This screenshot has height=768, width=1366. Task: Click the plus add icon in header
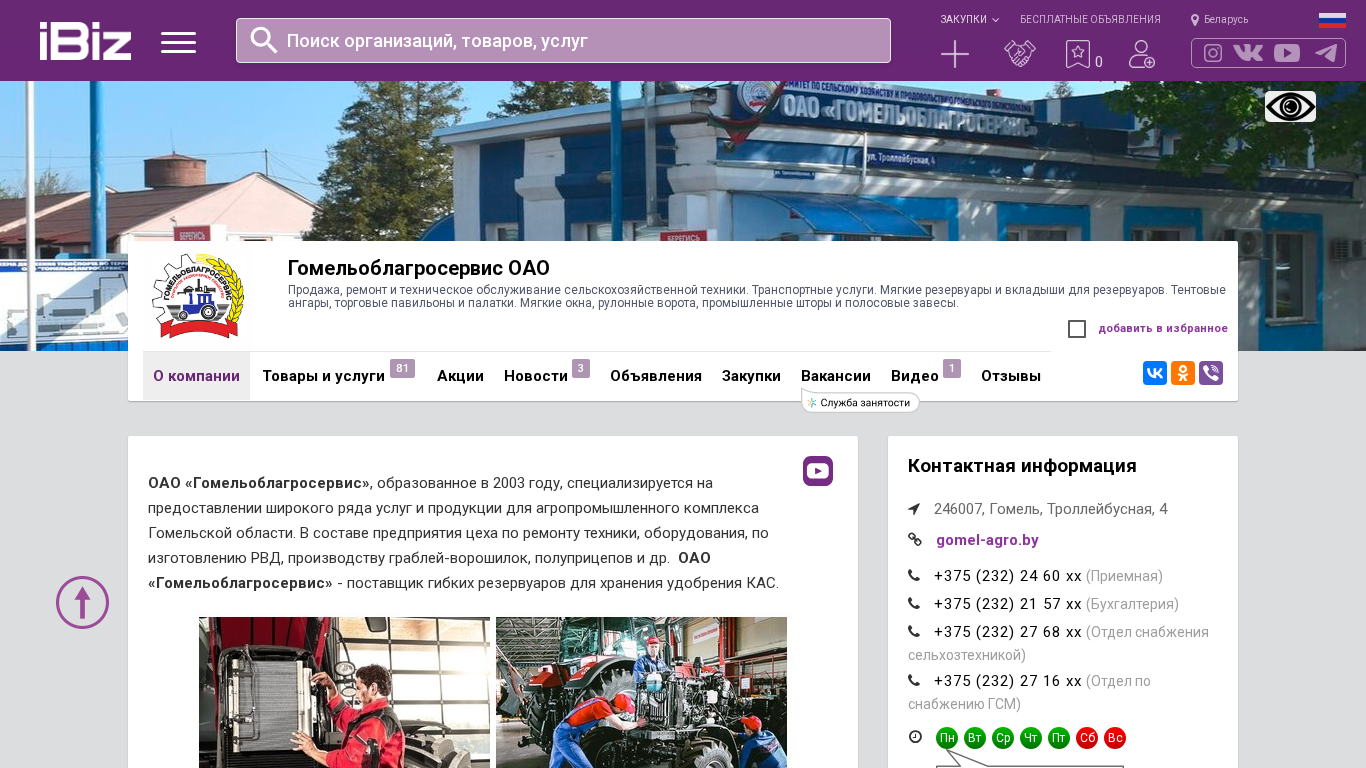click(x=955, y=54)
